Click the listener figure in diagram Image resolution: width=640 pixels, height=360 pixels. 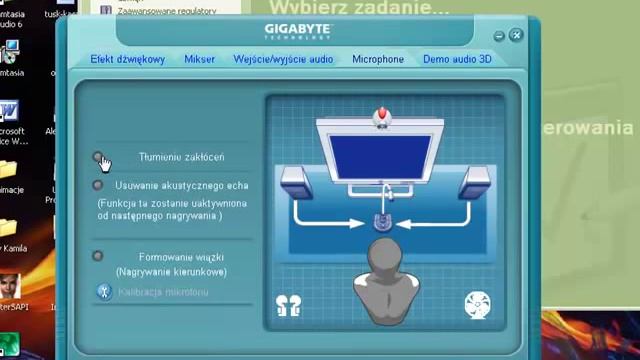(x=386, y=282)
